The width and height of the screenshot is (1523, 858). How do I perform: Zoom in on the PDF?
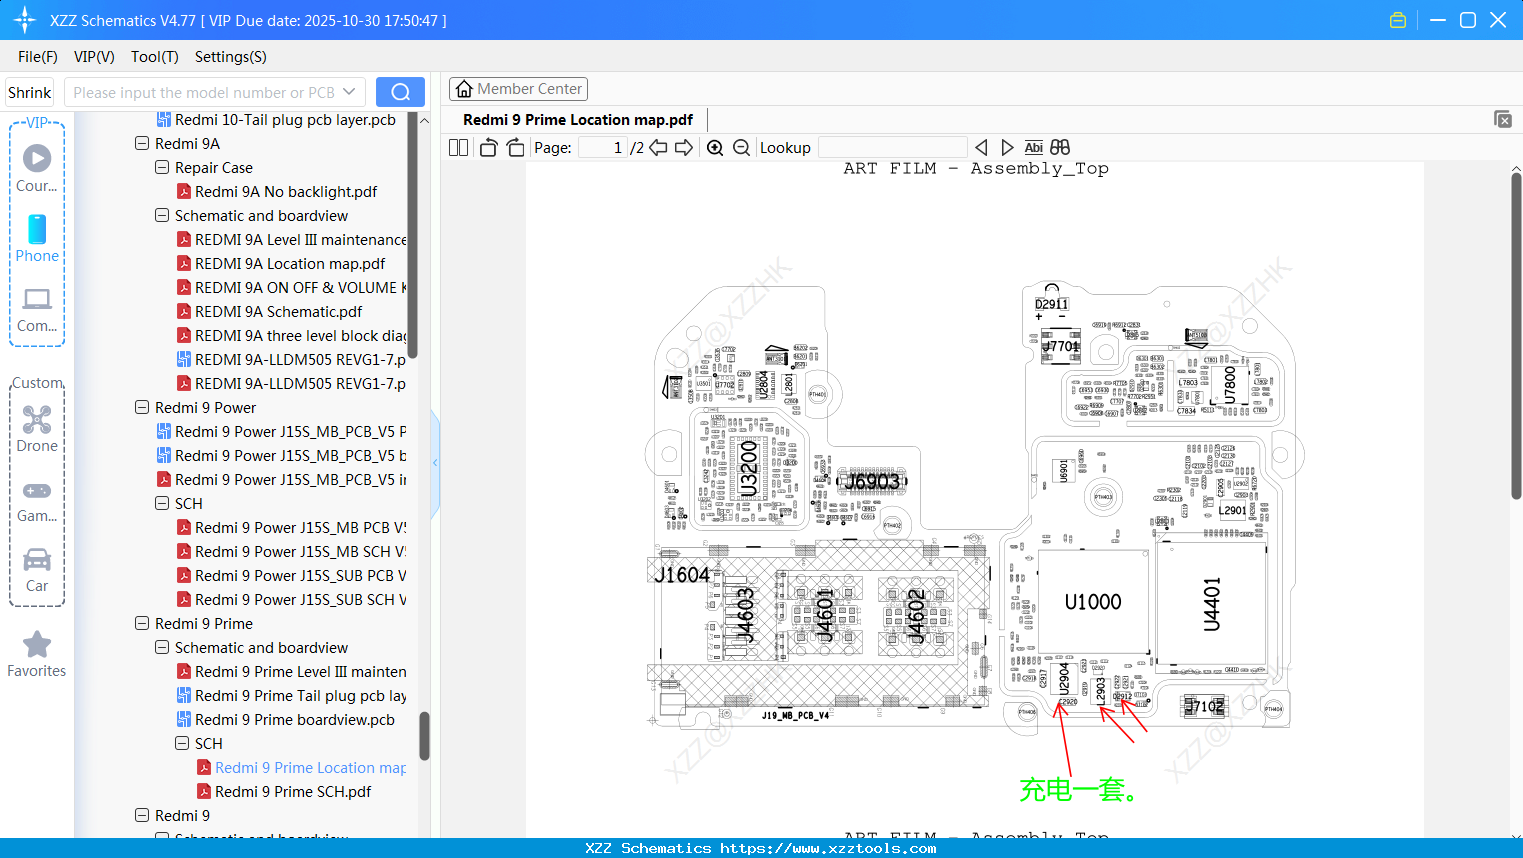click(x=715, y=147)
